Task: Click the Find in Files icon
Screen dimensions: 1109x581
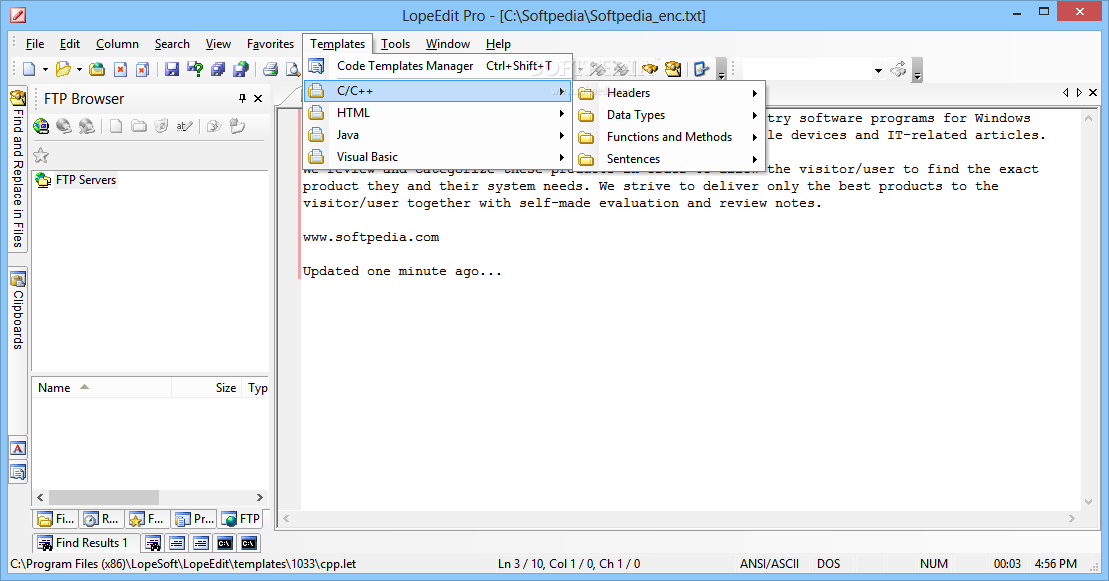Action: click(673, 69)
